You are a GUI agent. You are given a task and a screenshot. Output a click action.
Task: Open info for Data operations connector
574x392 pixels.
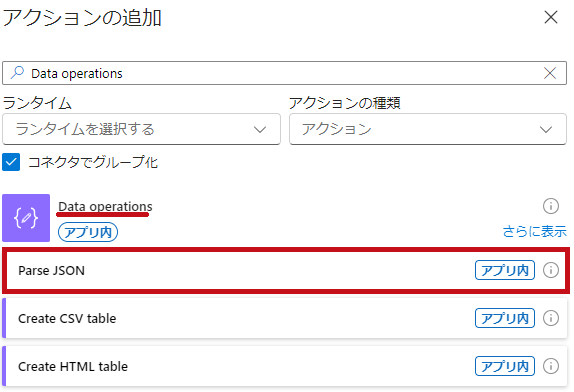551,206
